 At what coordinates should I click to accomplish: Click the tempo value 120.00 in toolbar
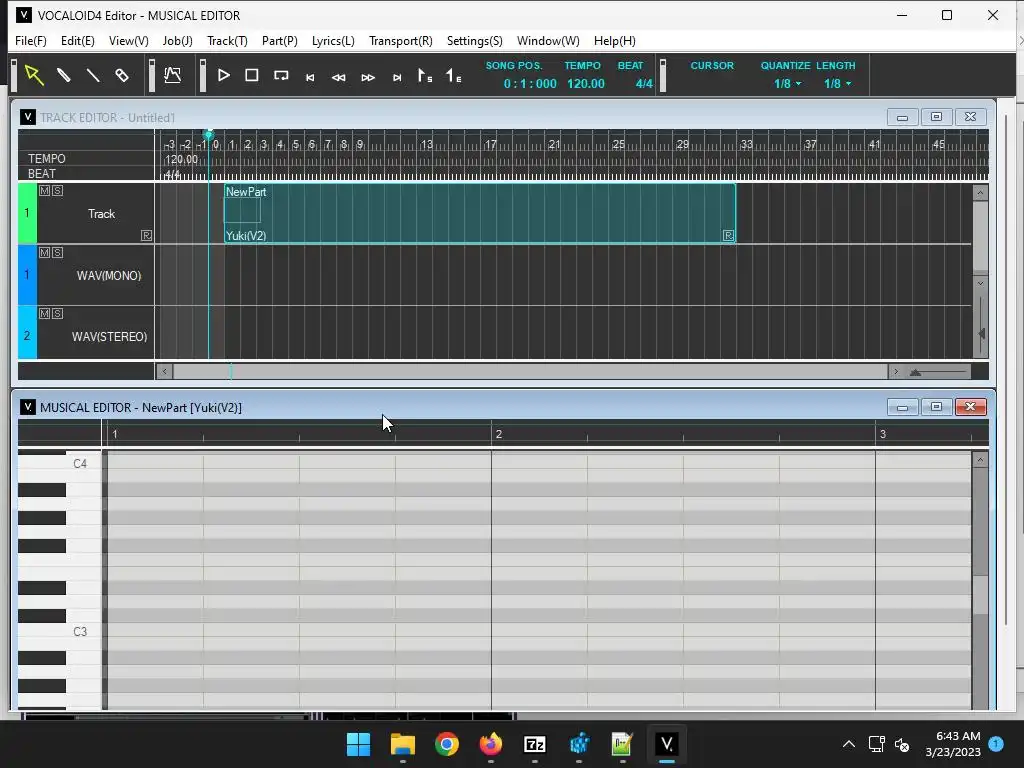[586, 84]
